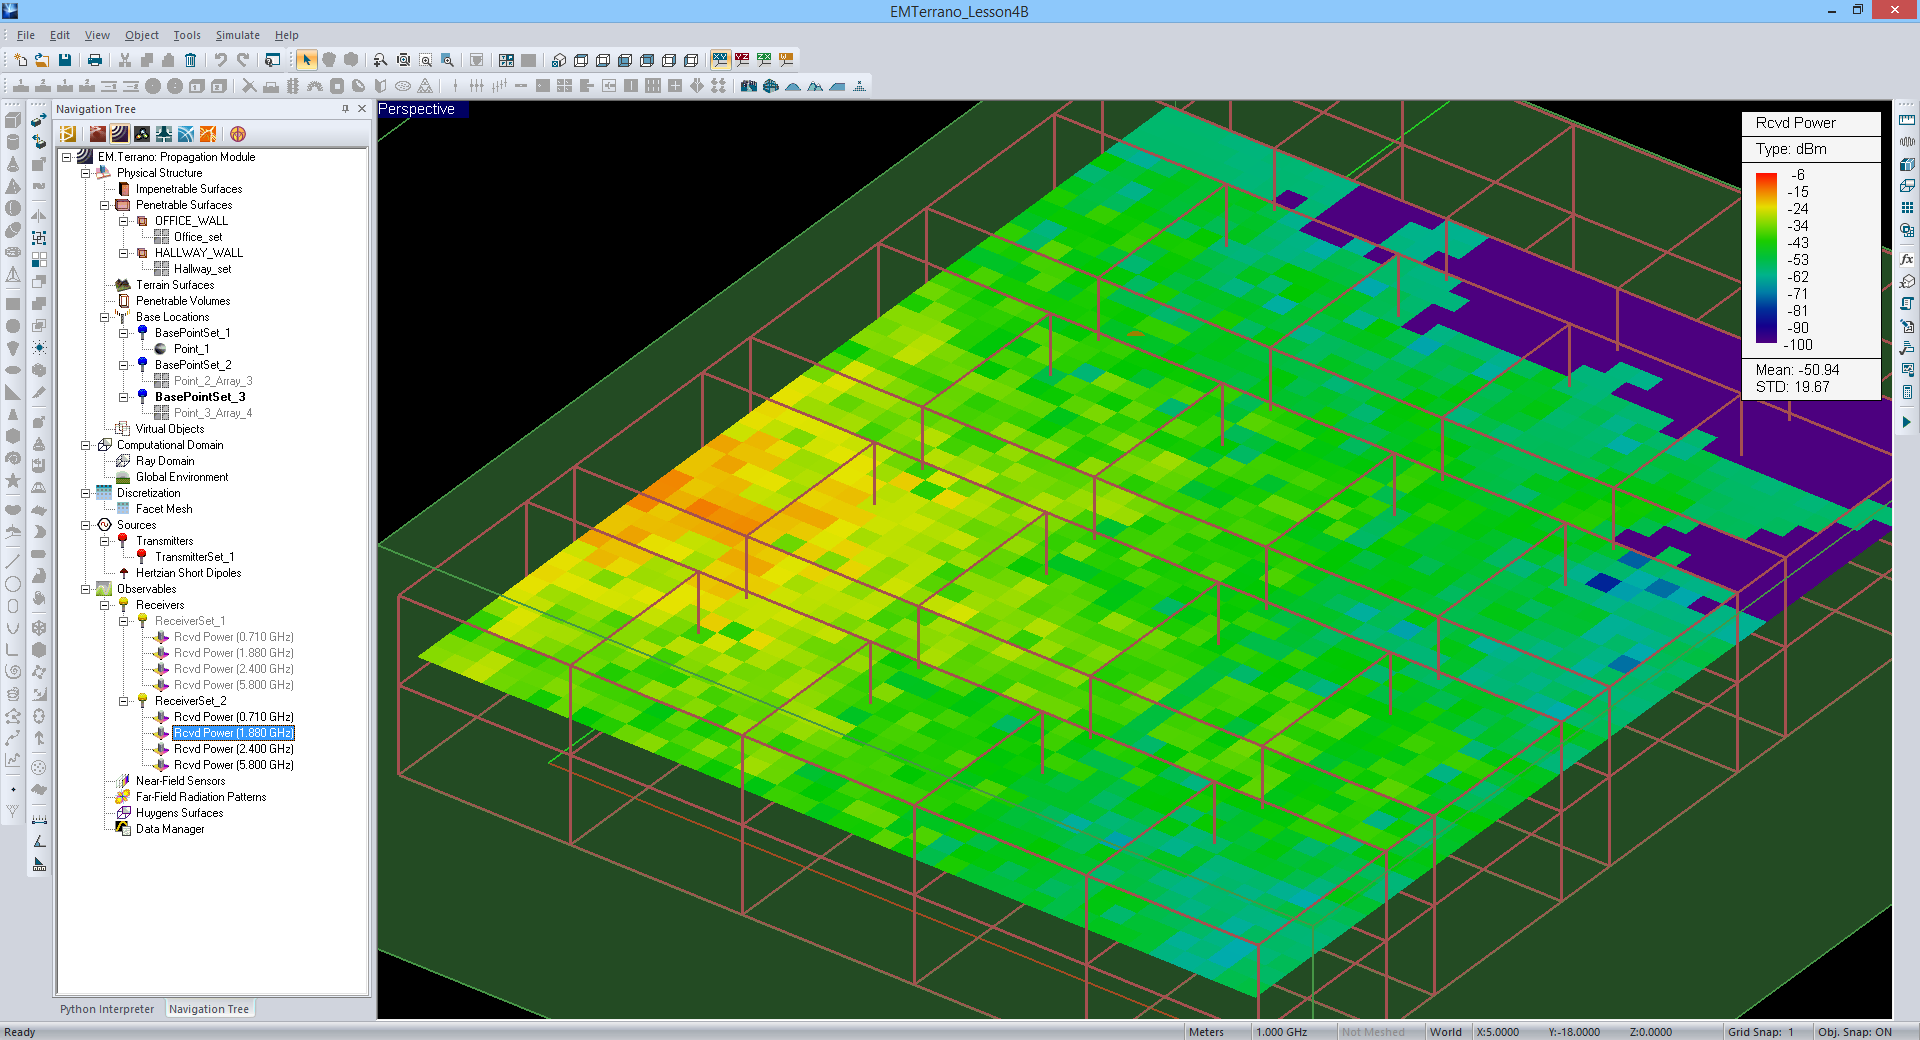Select TransmitterSet_1 in the tree
This screenshot has width=1920, height=1040.
194,557
